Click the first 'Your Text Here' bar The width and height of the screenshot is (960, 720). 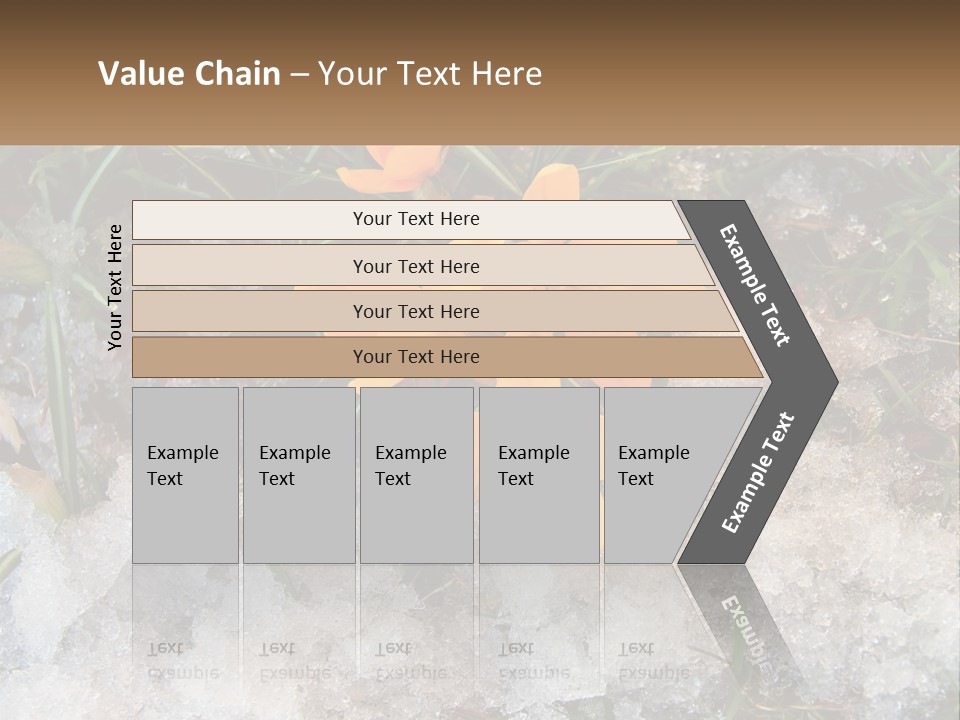coord(411,220)
